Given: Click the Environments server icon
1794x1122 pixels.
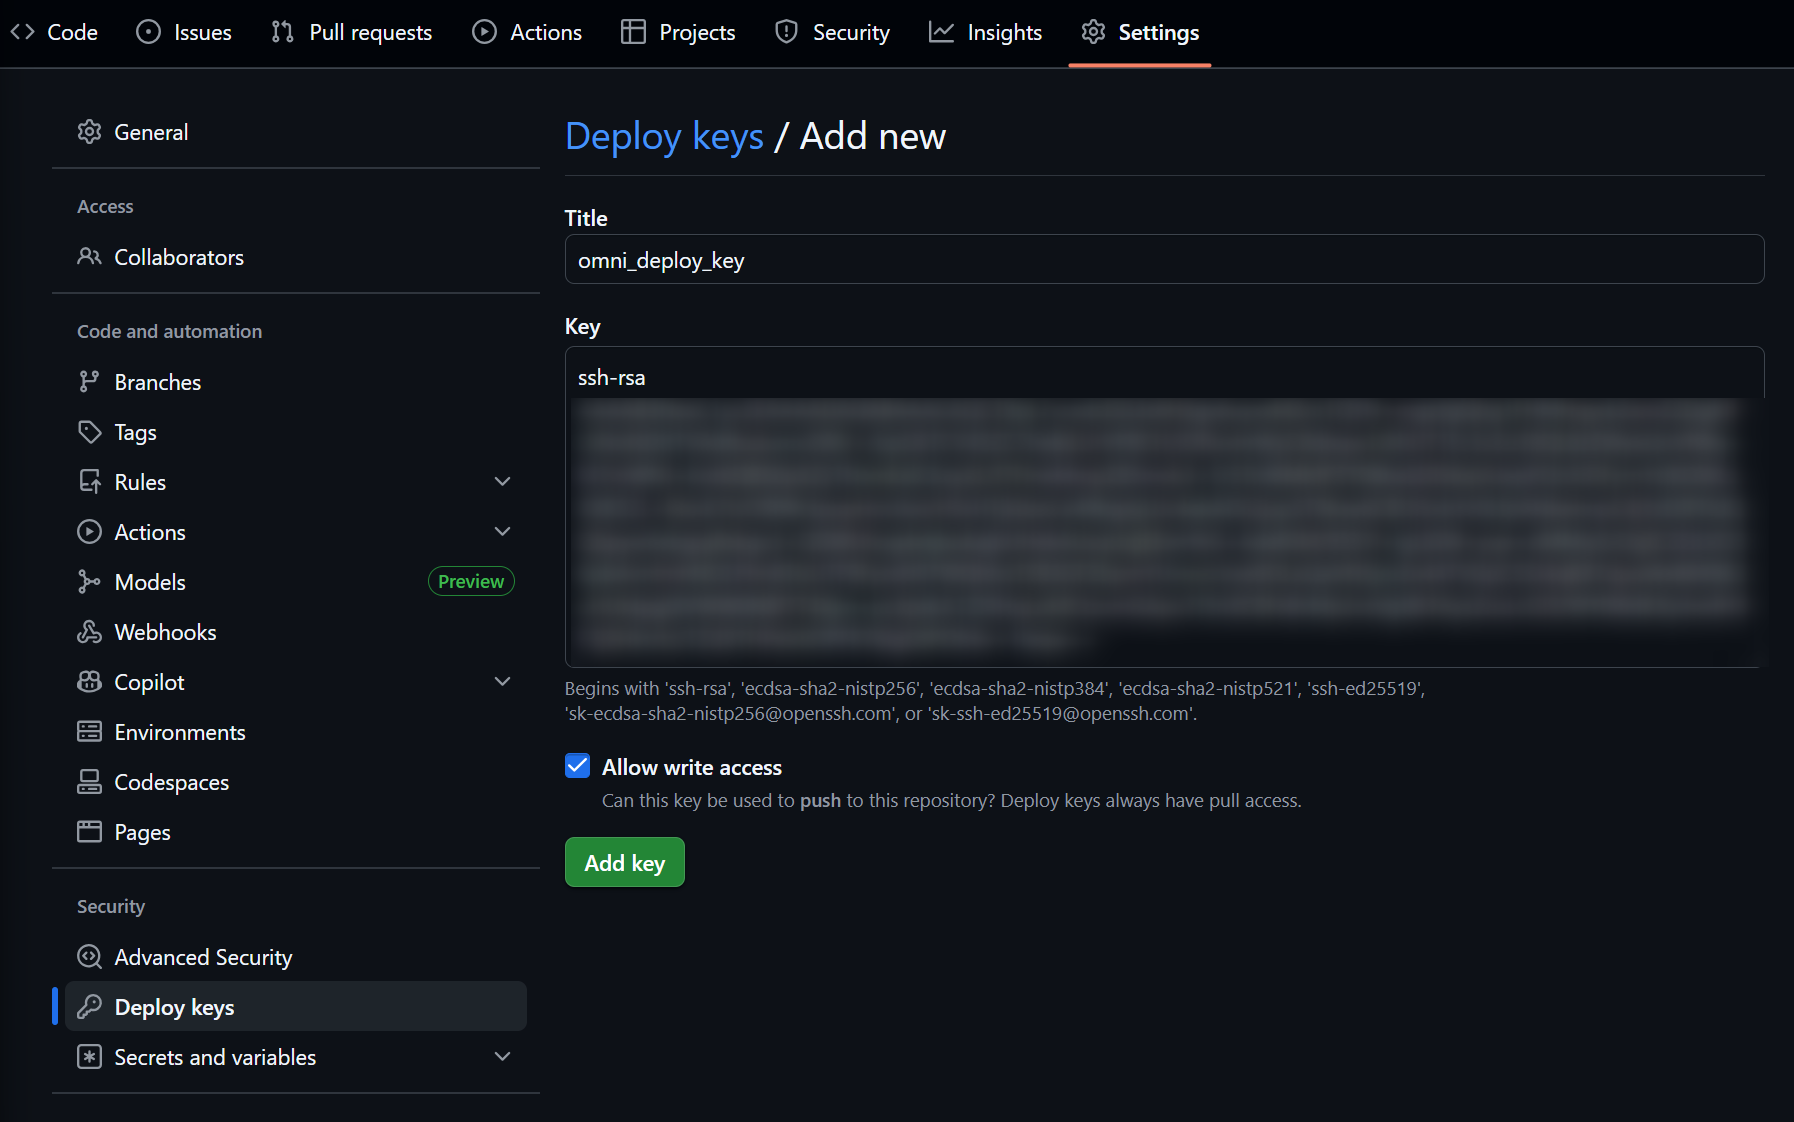Looking at the screenshot, I should click(x=89, y=732).
